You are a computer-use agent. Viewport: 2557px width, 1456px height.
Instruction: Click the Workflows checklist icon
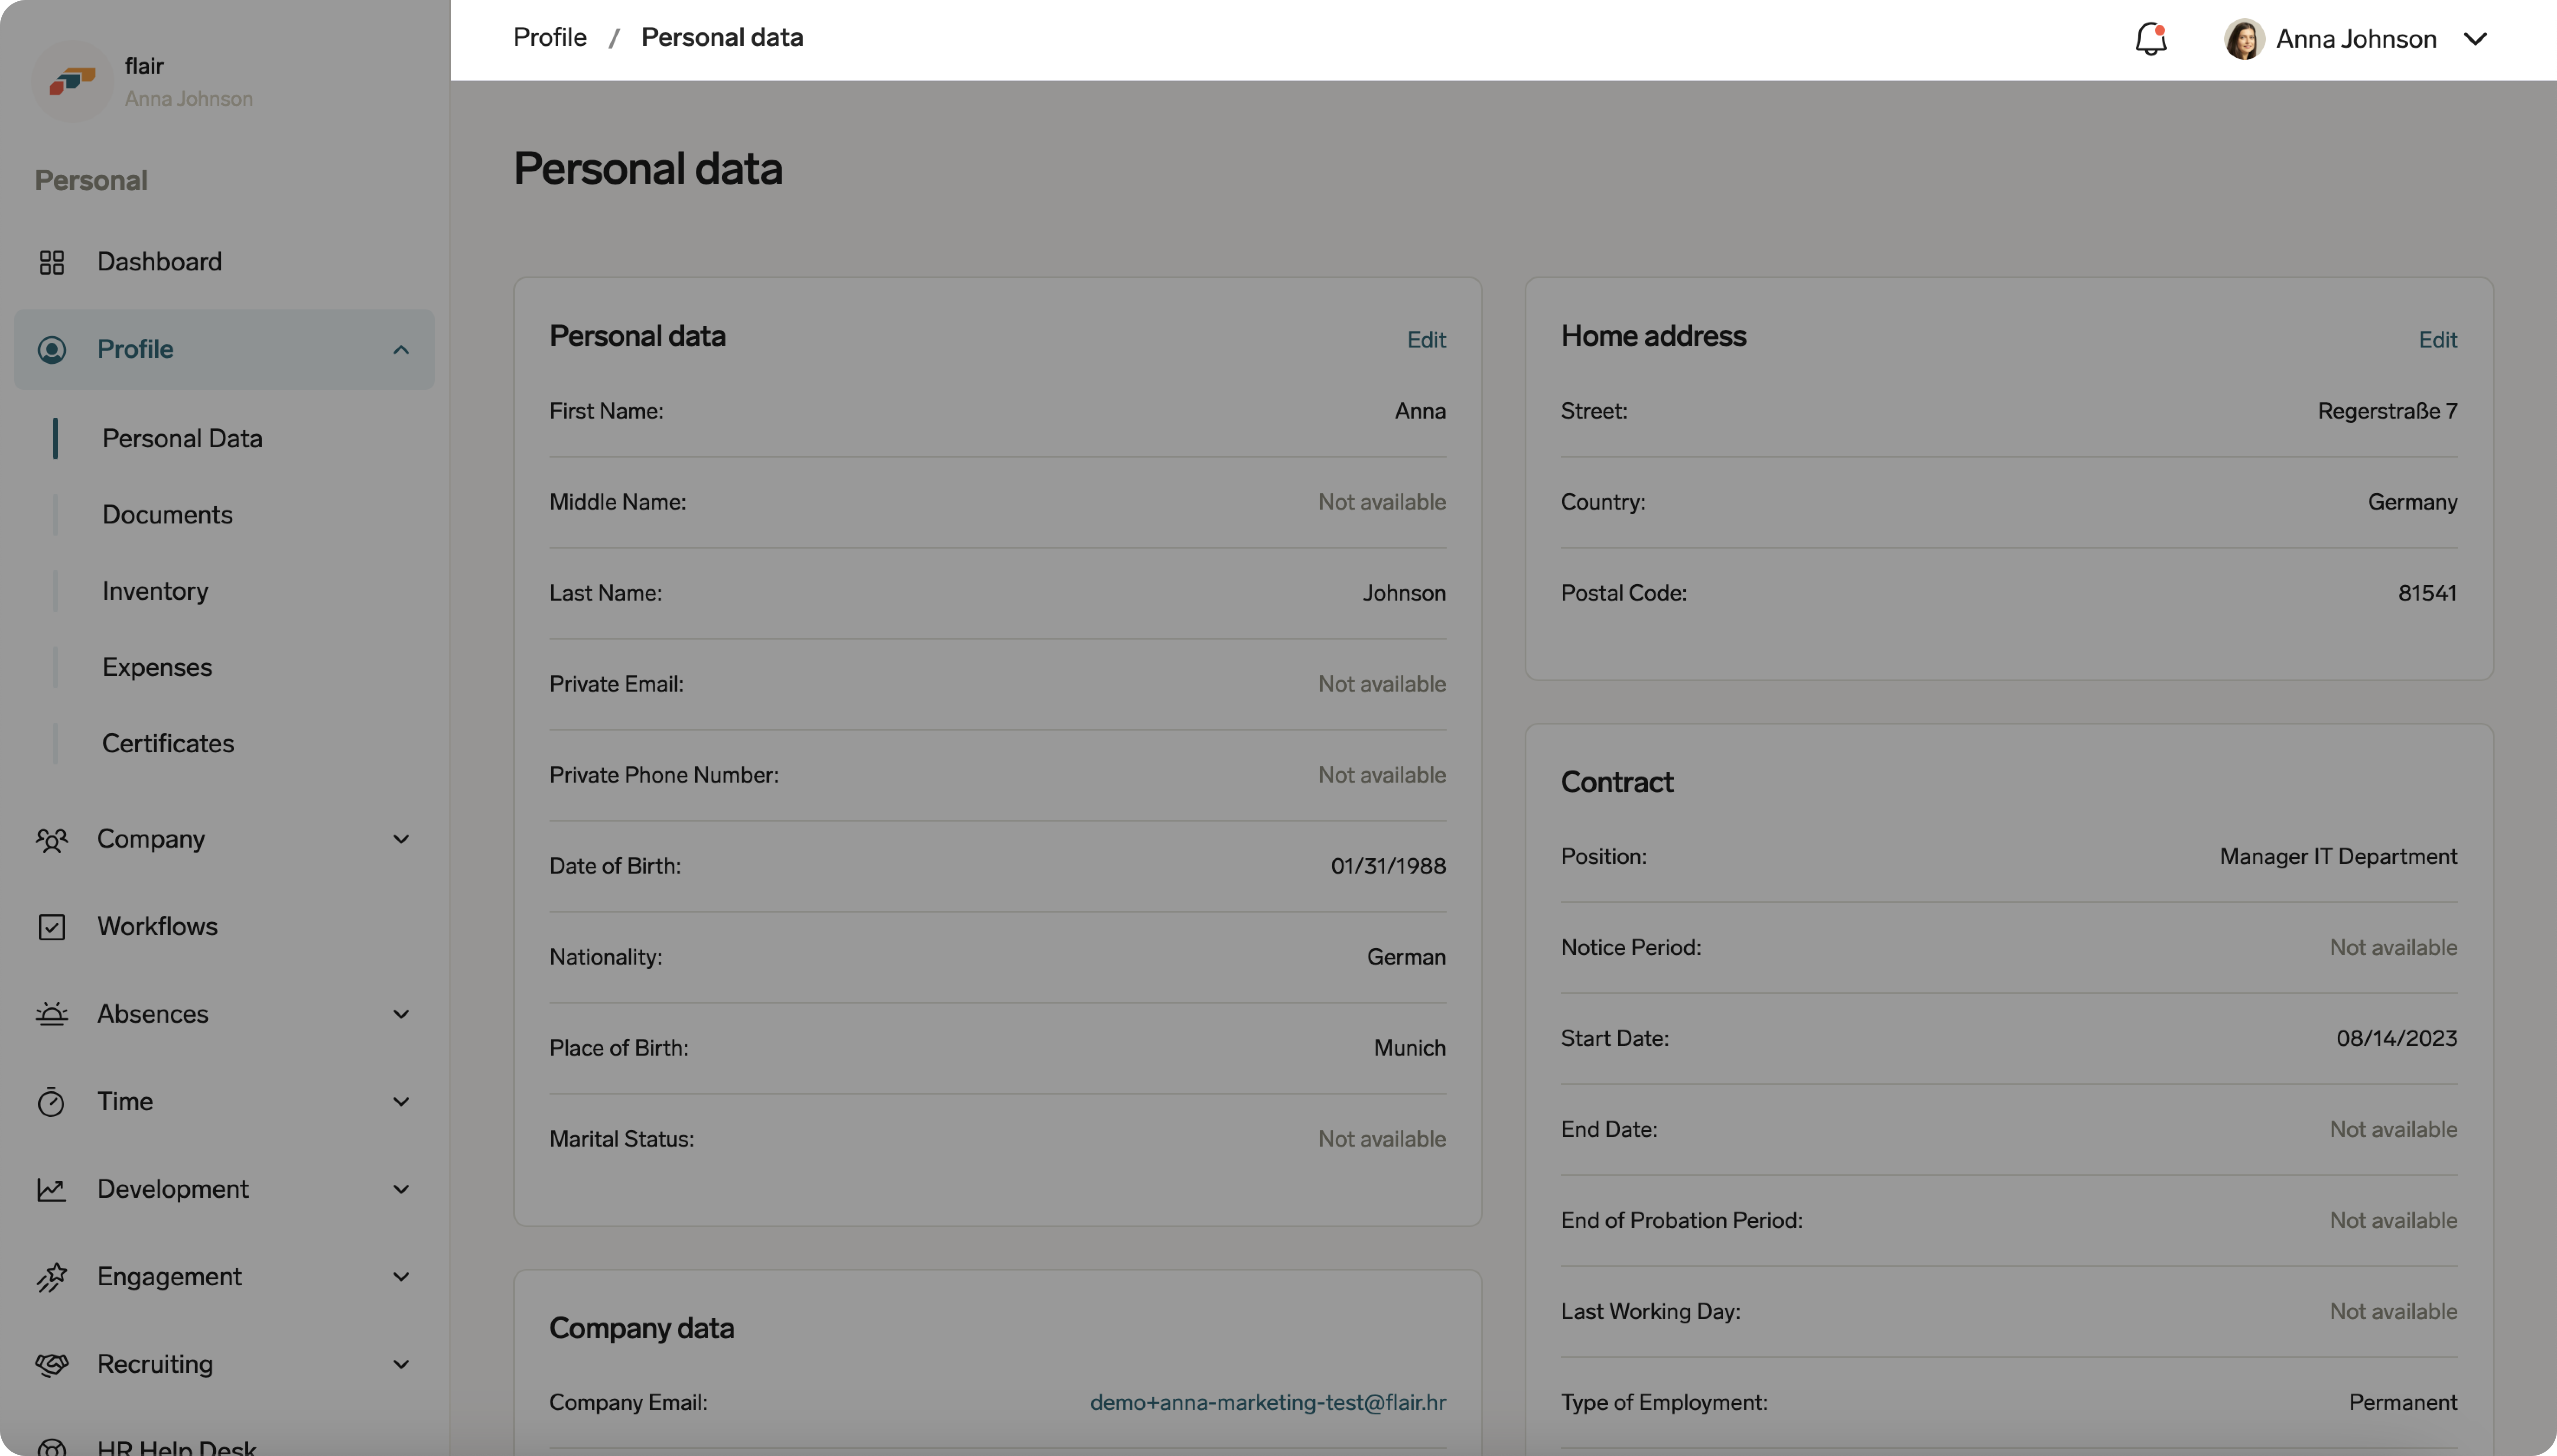[x=52, y=926]
